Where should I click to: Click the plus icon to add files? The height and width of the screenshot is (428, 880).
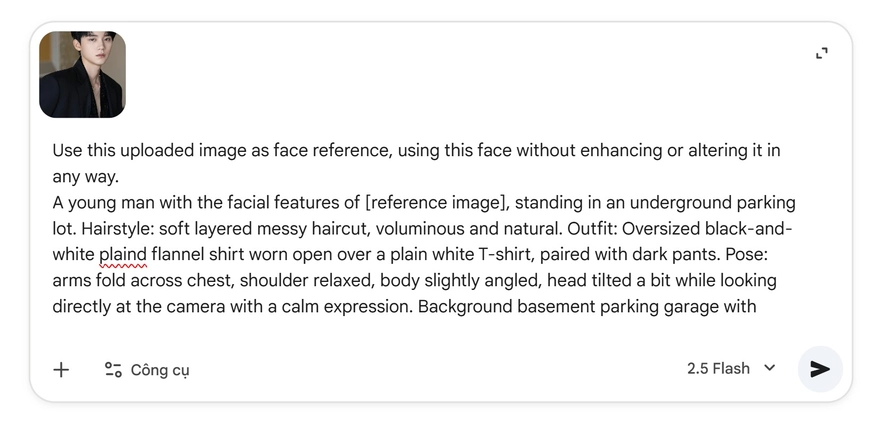61,370
